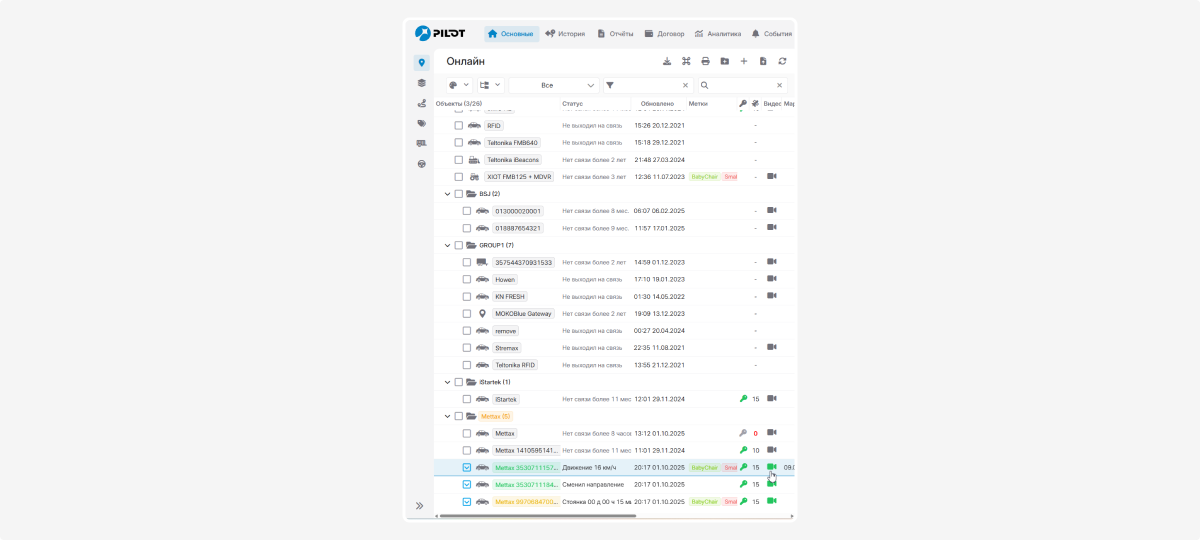This screenshot has width=1200, height=540.
Task: Collapse the Mettax (5) group
Action: coord(447,416)
